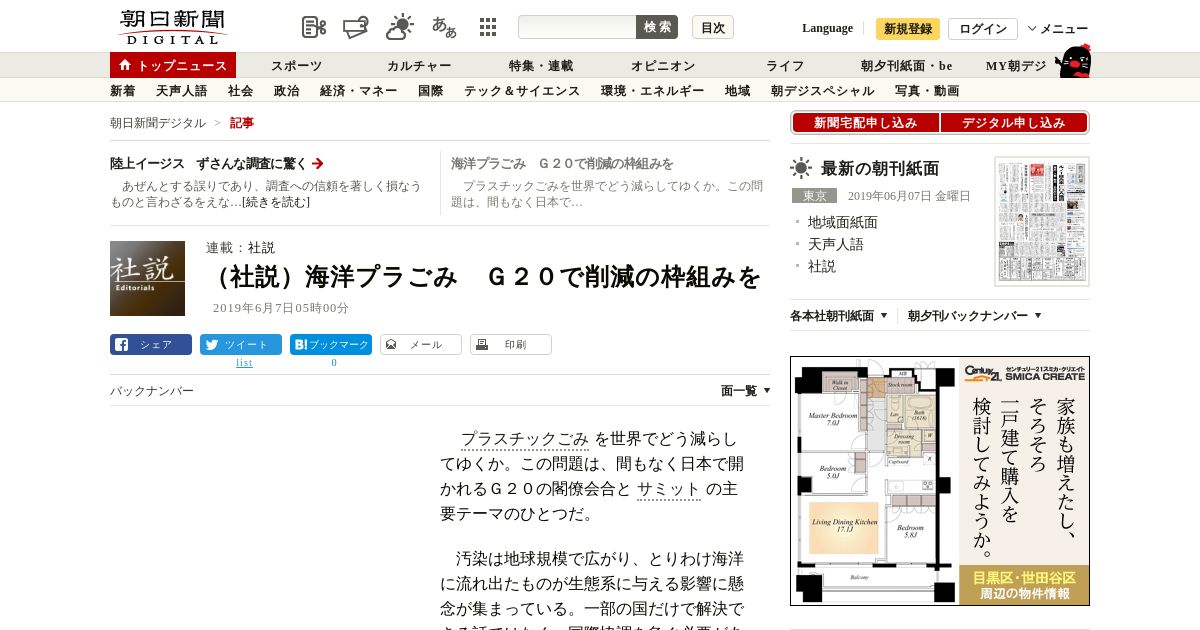Viewport: 1200px width, 630px height.
Task: Select the 朝夕刊紙面・be tab
Action: [907, 66]
